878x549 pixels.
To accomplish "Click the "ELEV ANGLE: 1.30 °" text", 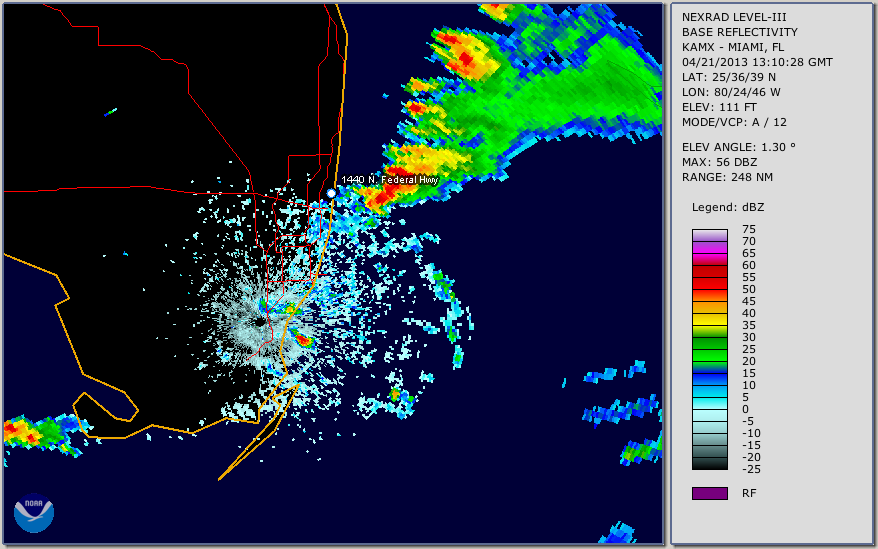I will 739,147.
